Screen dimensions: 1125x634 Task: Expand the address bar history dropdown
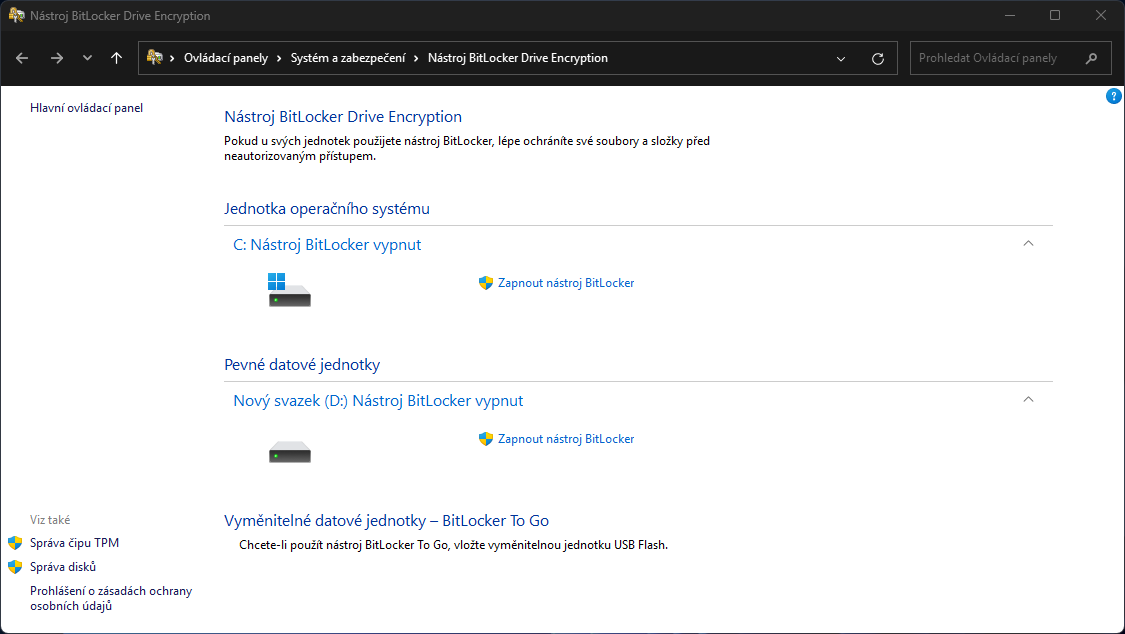(x=841, y=59)
